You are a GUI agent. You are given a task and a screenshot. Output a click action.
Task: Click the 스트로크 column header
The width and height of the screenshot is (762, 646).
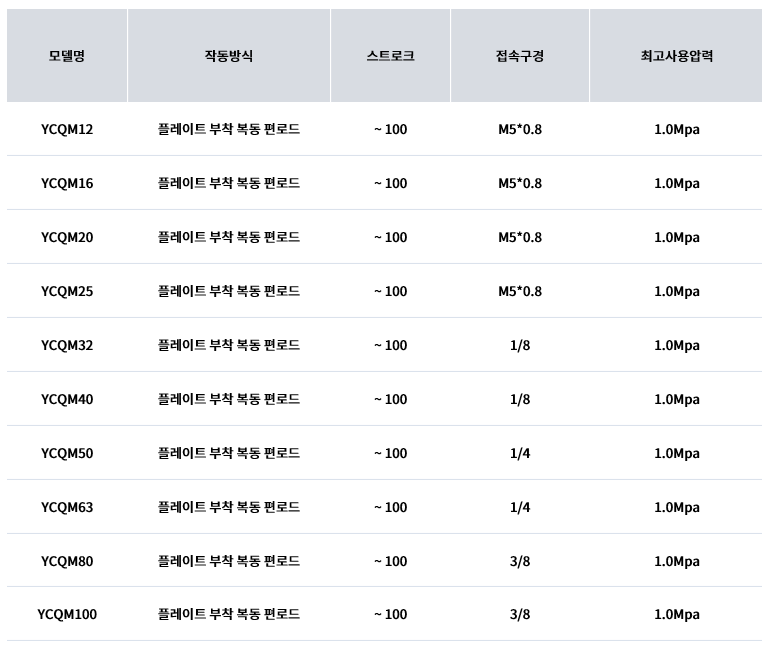click(x=390, y=56)
